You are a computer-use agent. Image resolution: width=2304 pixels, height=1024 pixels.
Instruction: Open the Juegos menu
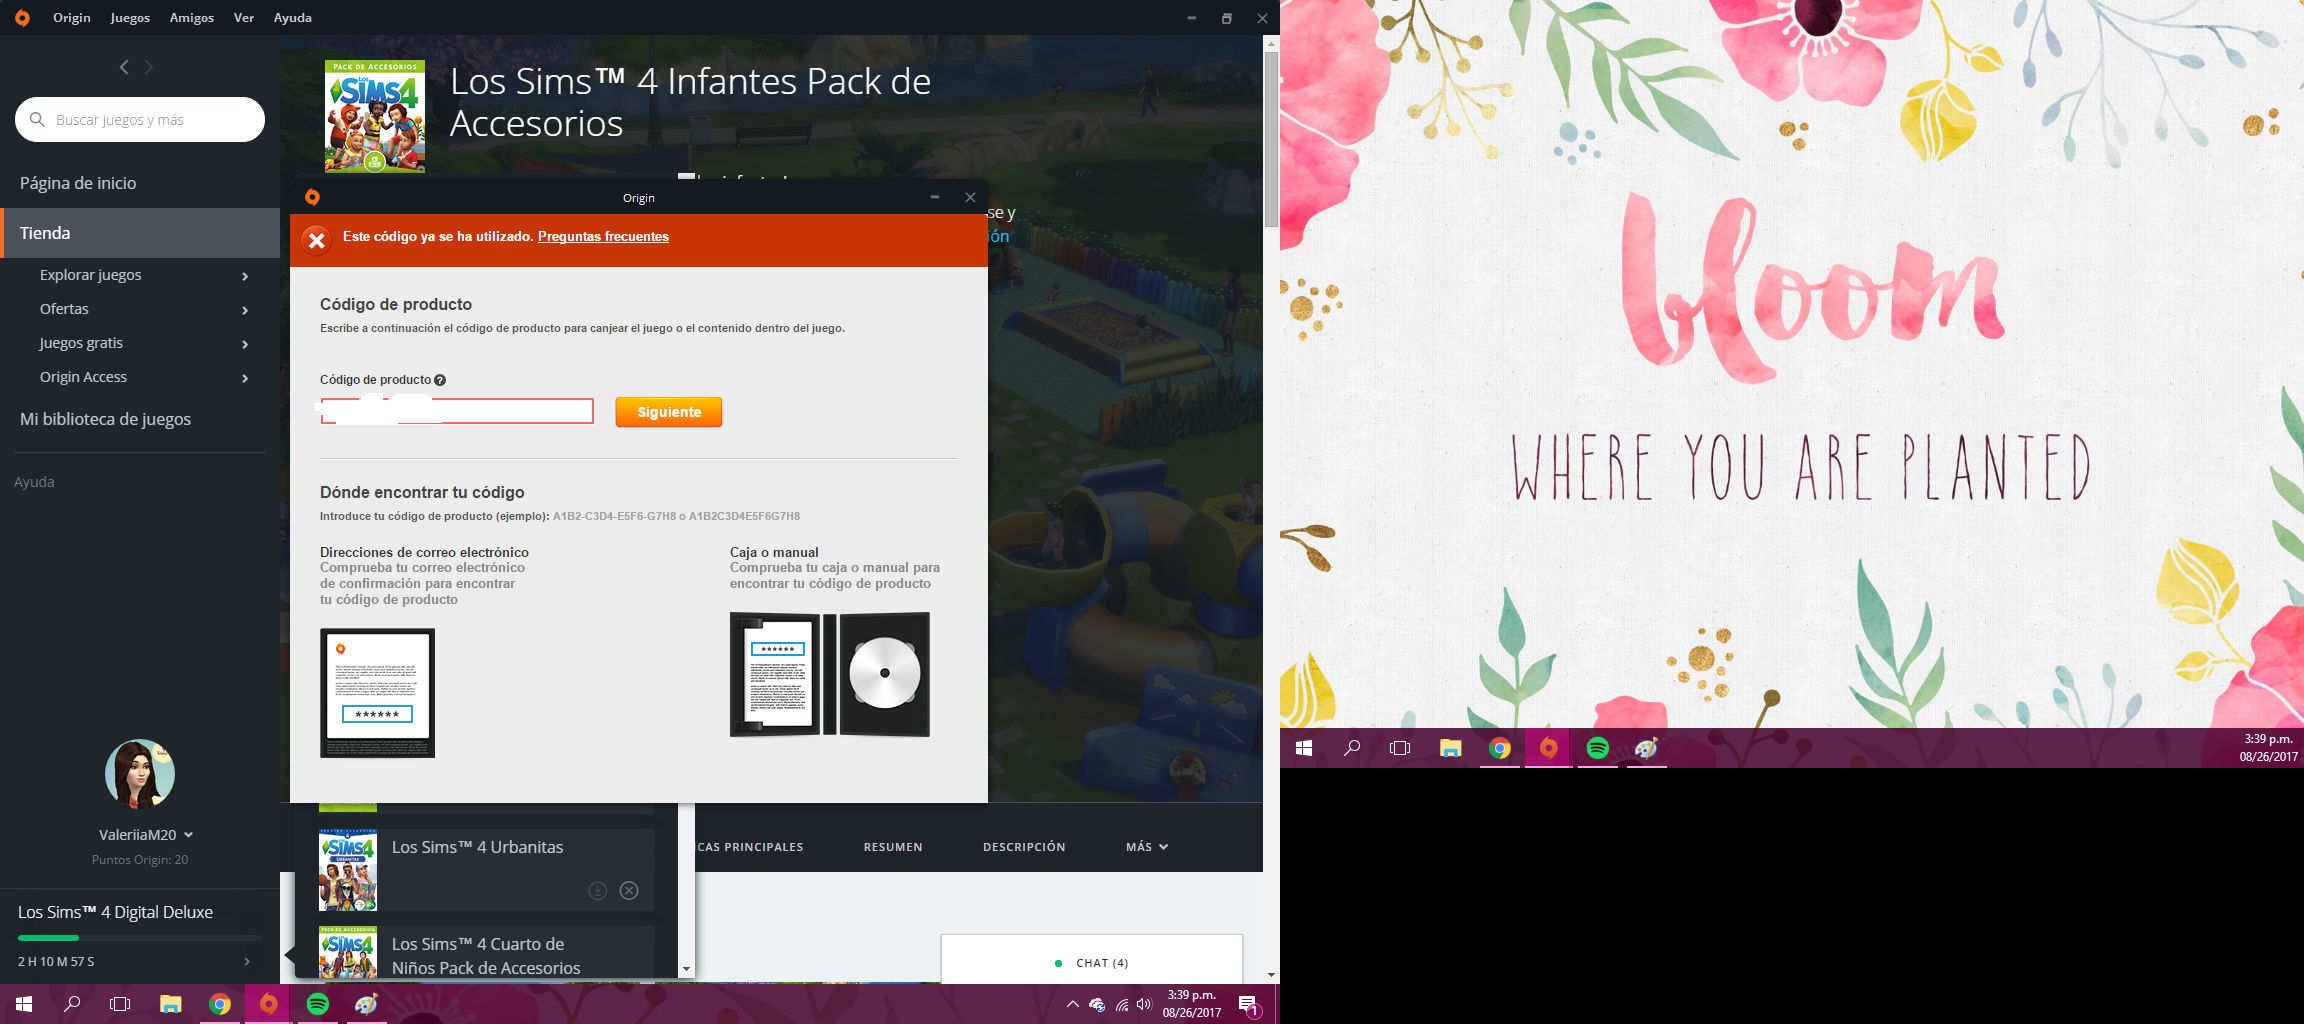pyautogui.click(x=130, y=18)
